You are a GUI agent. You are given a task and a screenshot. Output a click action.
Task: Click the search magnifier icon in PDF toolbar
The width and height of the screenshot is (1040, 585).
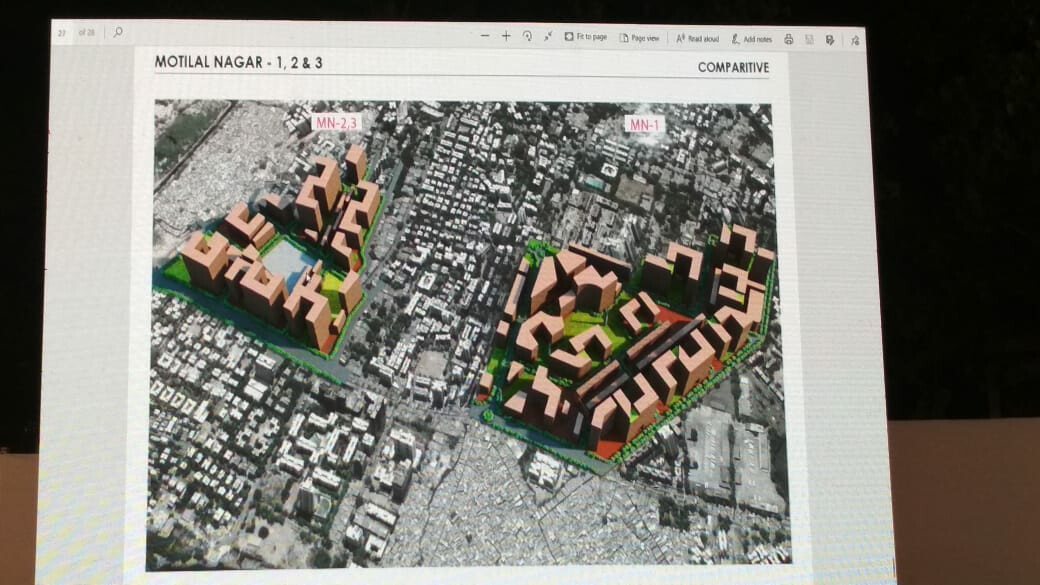click(118, 32)
